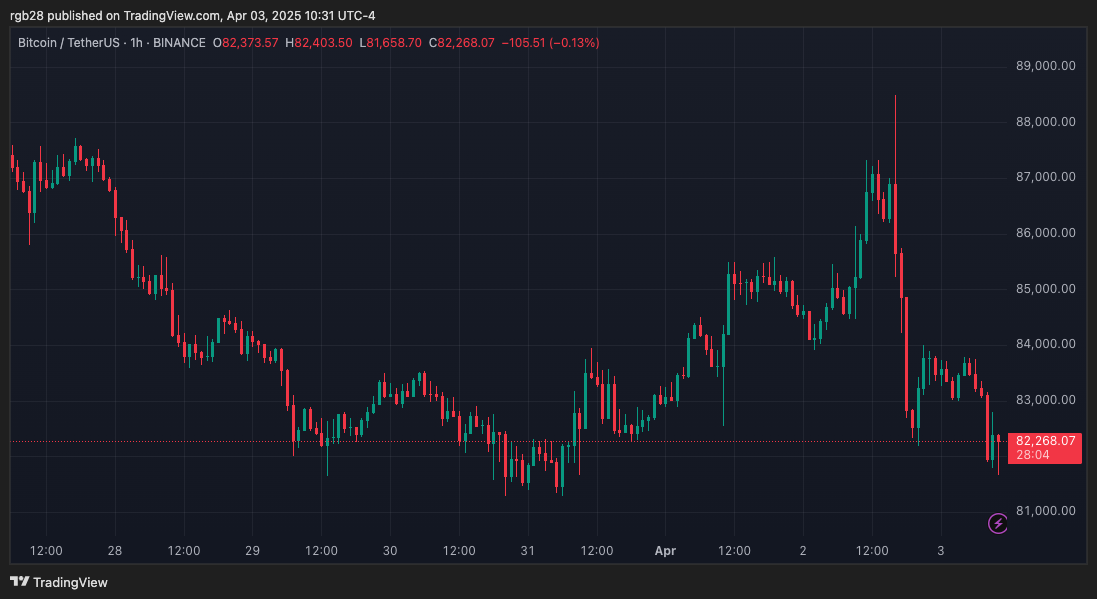Click the red current price label 82,268.07
1097x599 pixels.
point(1045,440)
